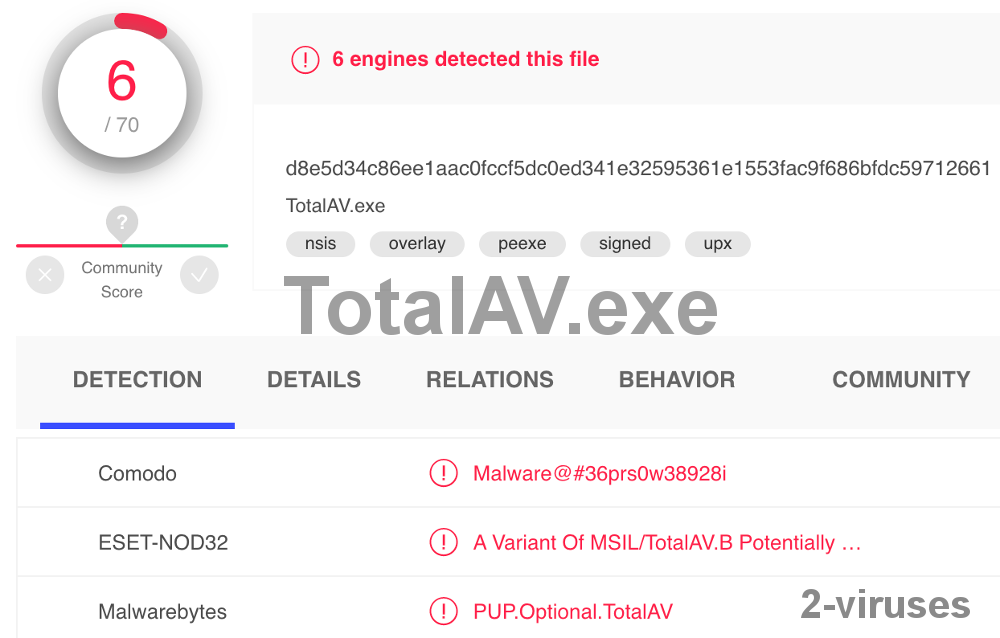Image resolution: width=1000 pixels, height=638 pixels.
Task: Click the alert icon next to Malwarebytes' detection
Action: [444, 611]
